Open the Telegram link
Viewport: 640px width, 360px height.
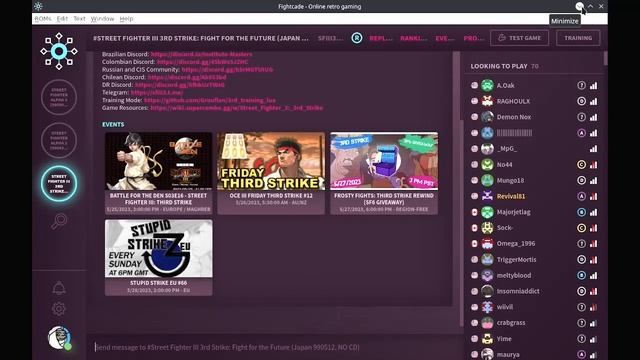[x=157, y=93]
